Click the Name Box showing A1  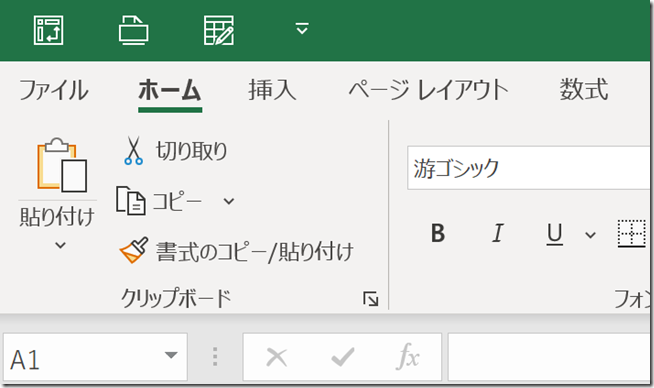(x=95, y=357)
